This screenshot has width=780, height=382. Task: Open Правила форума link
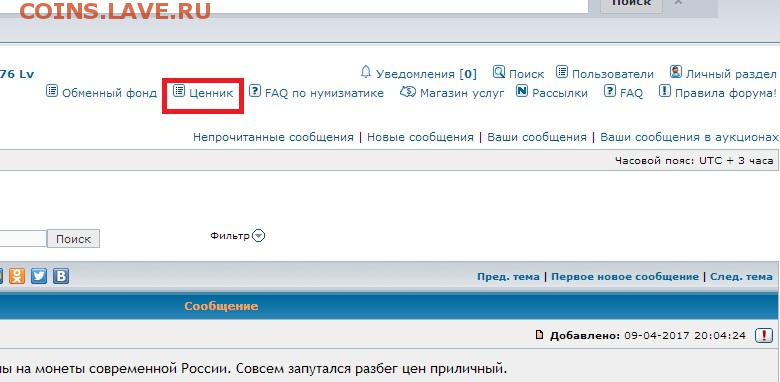coord(725,93)
